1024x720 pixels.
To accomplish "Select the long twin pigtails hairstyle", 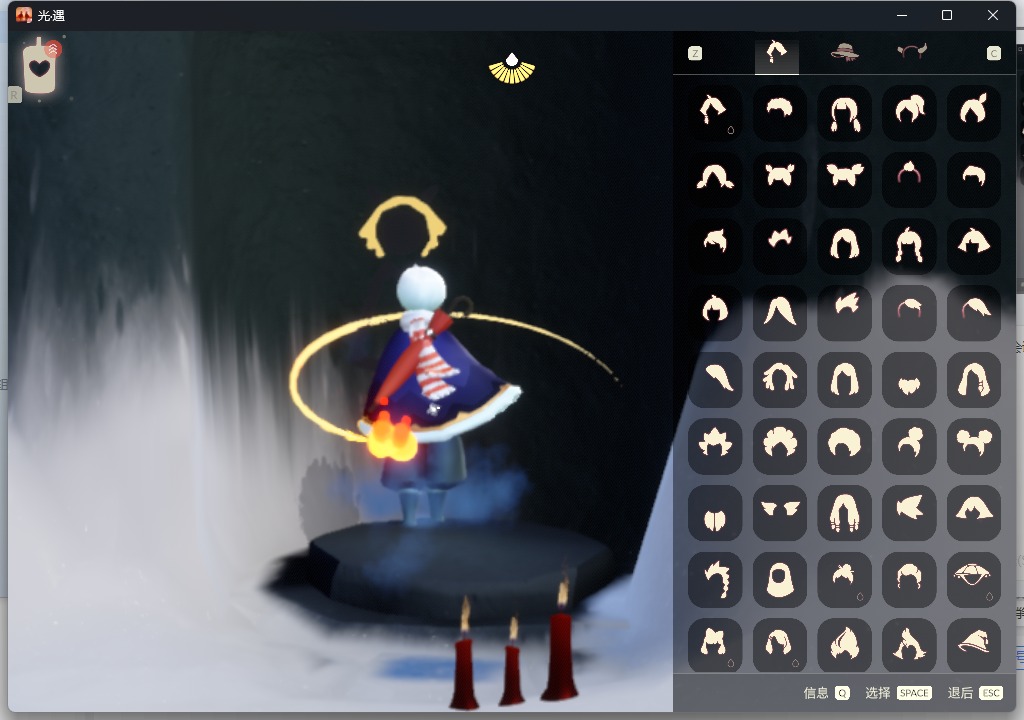I will tap(844, 113).
